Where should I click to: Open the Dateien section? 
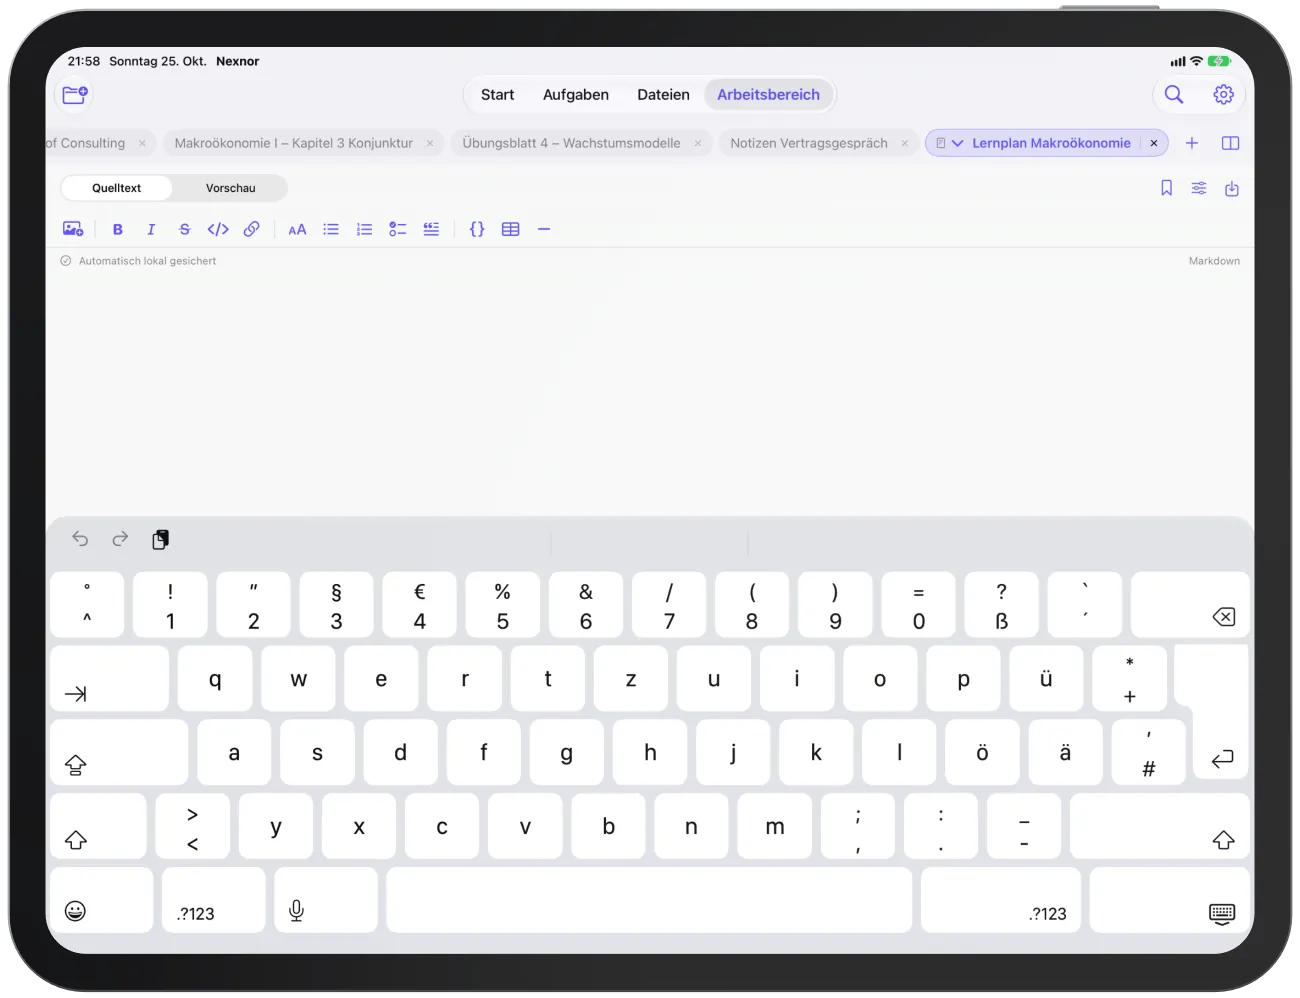(663, 95)
